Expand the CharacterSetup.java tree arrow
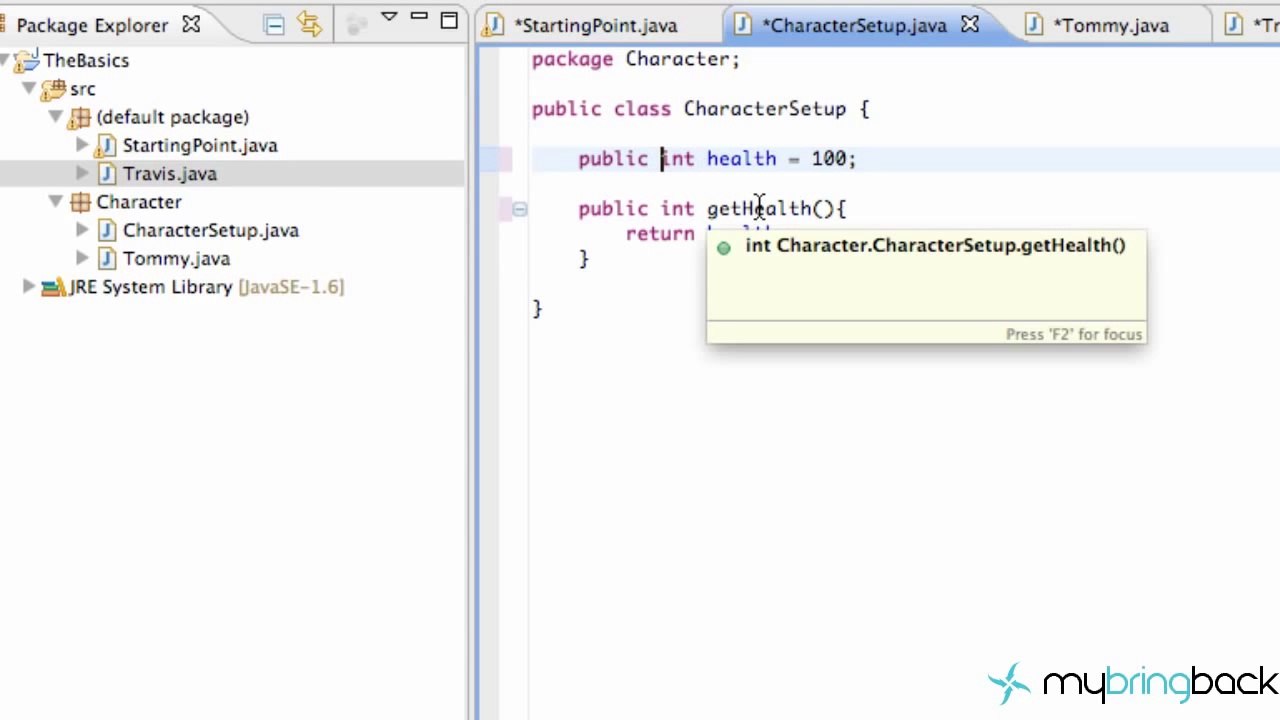This screenshot has height=720, width=1280. [x=82, y=230]
